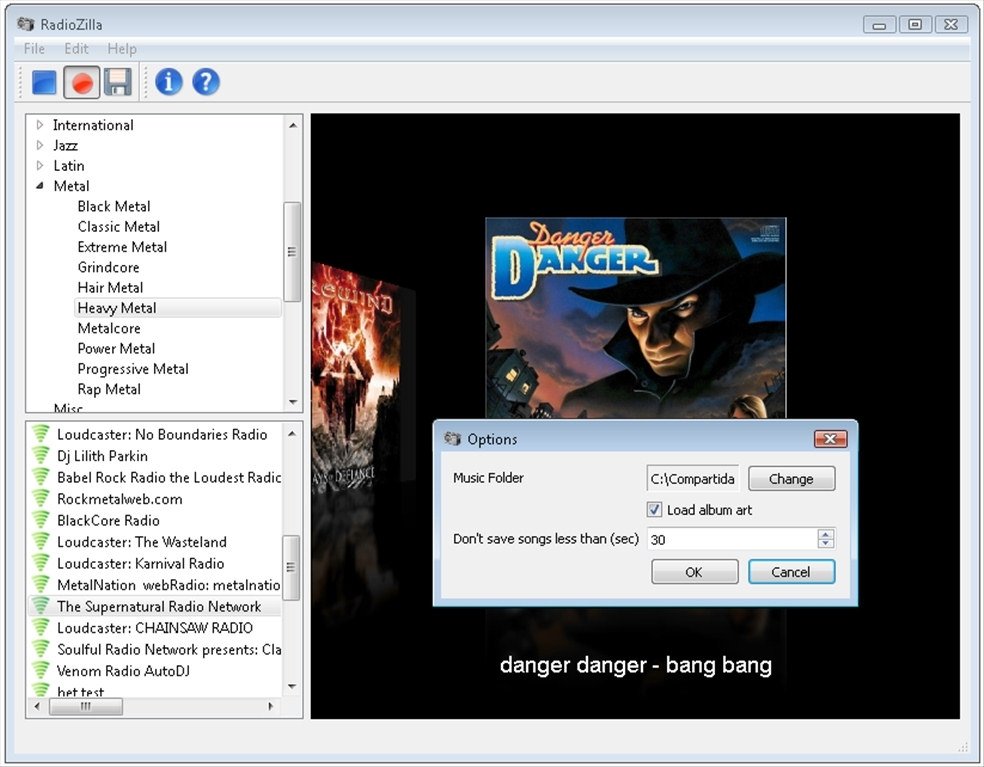Screen dimensions: 984x767
Task: Decrease the minimum song seconds value
Action: (826, 543)
